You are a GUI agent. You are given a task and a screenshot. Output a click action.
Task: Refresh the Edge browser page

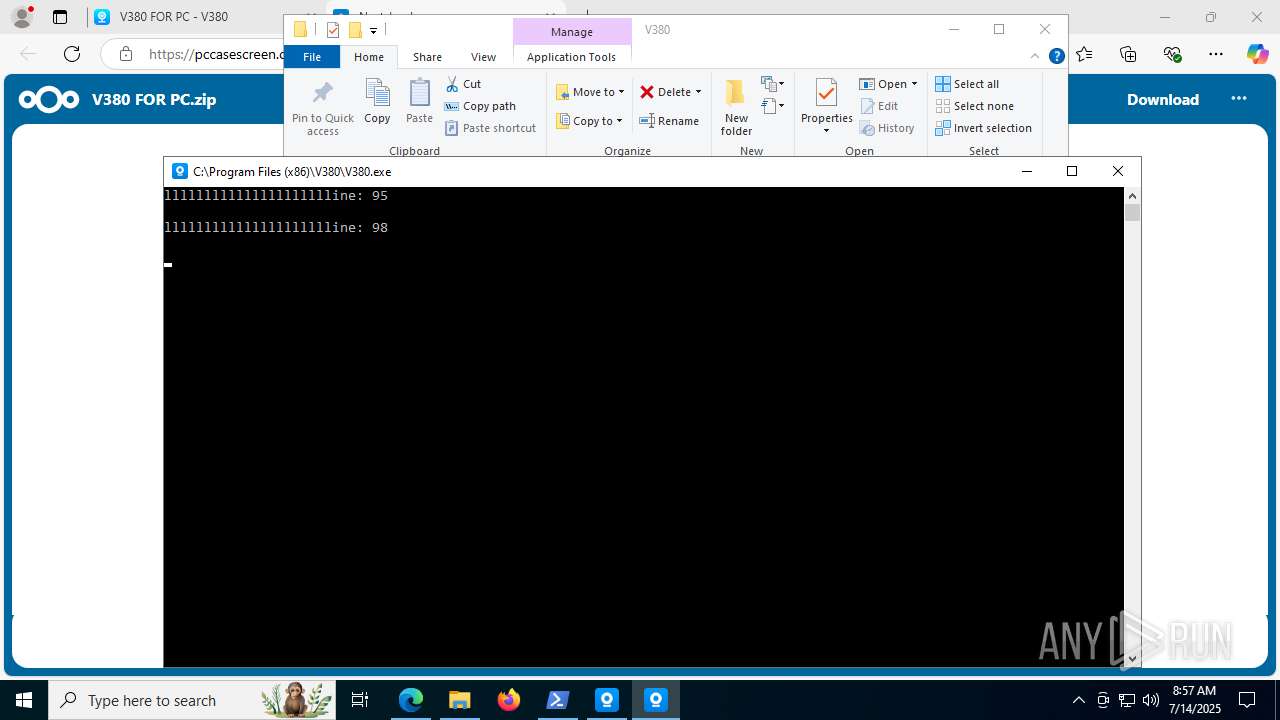coord(71,54)
